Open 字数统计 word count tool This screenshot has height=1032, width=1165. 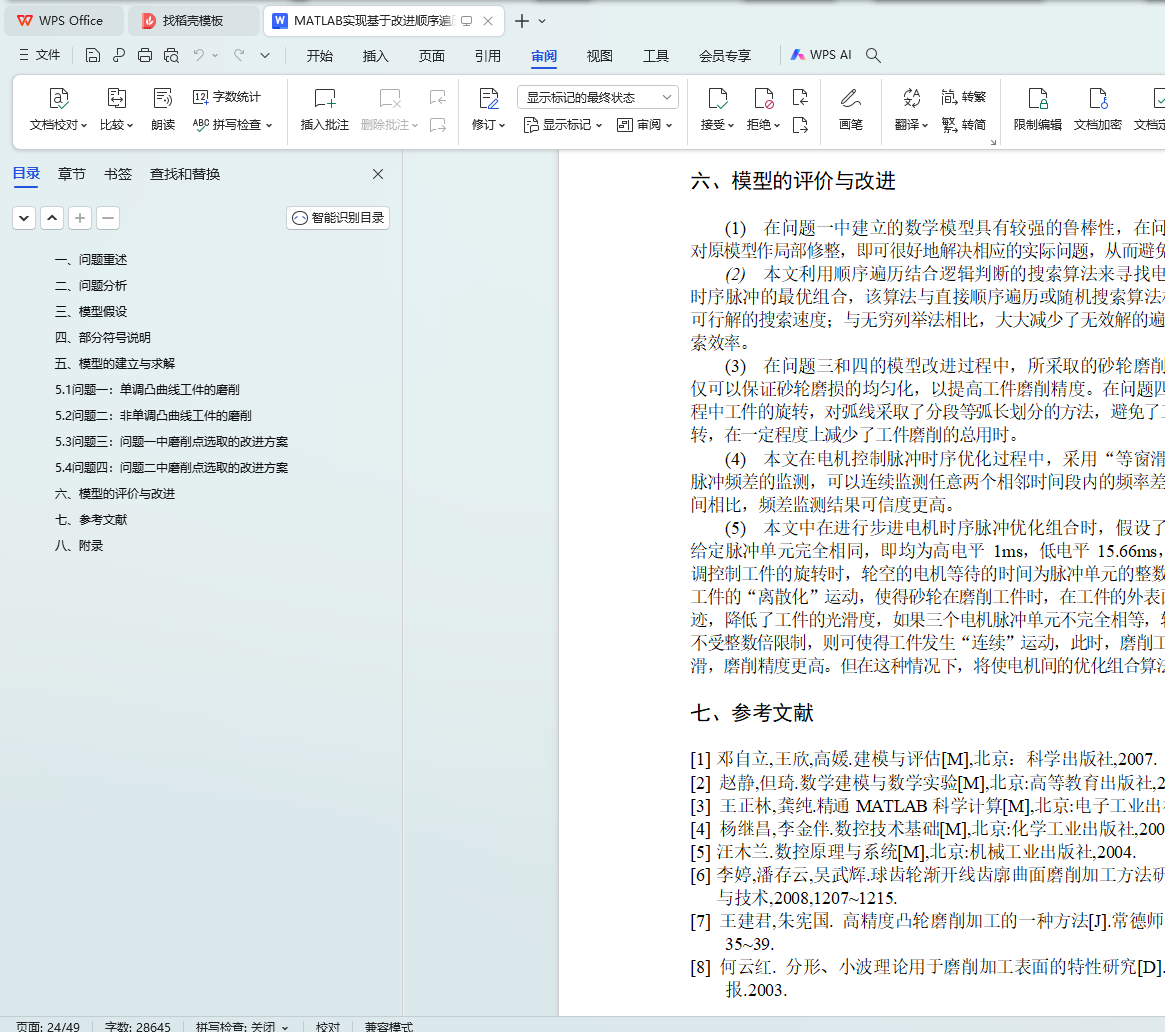227,97
